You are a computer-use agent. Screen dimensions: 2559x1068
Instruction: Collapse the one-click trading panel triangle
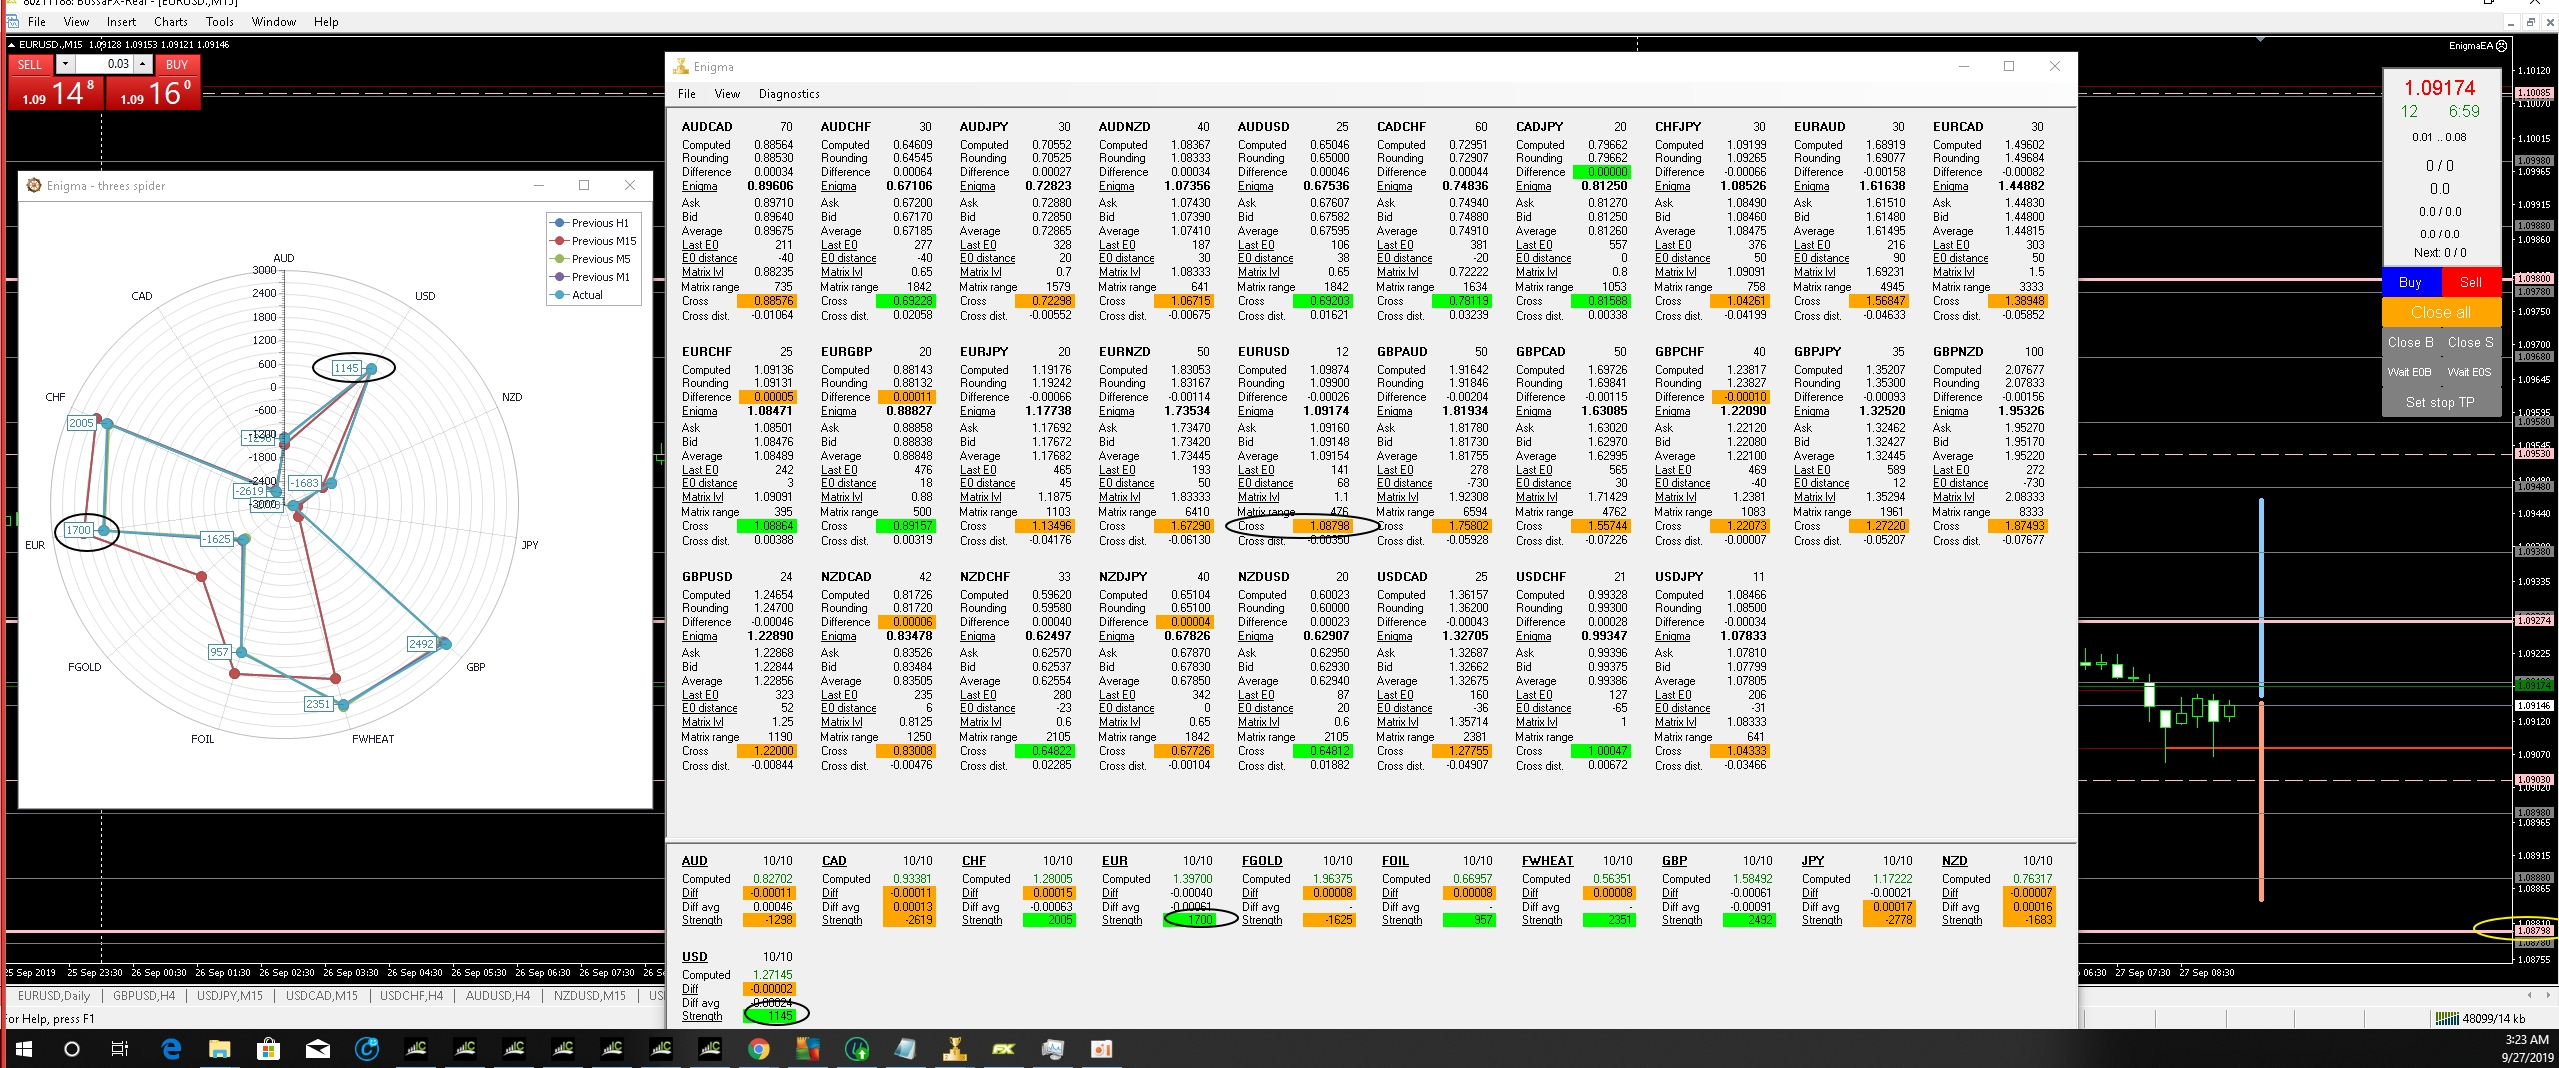[12, 44]
